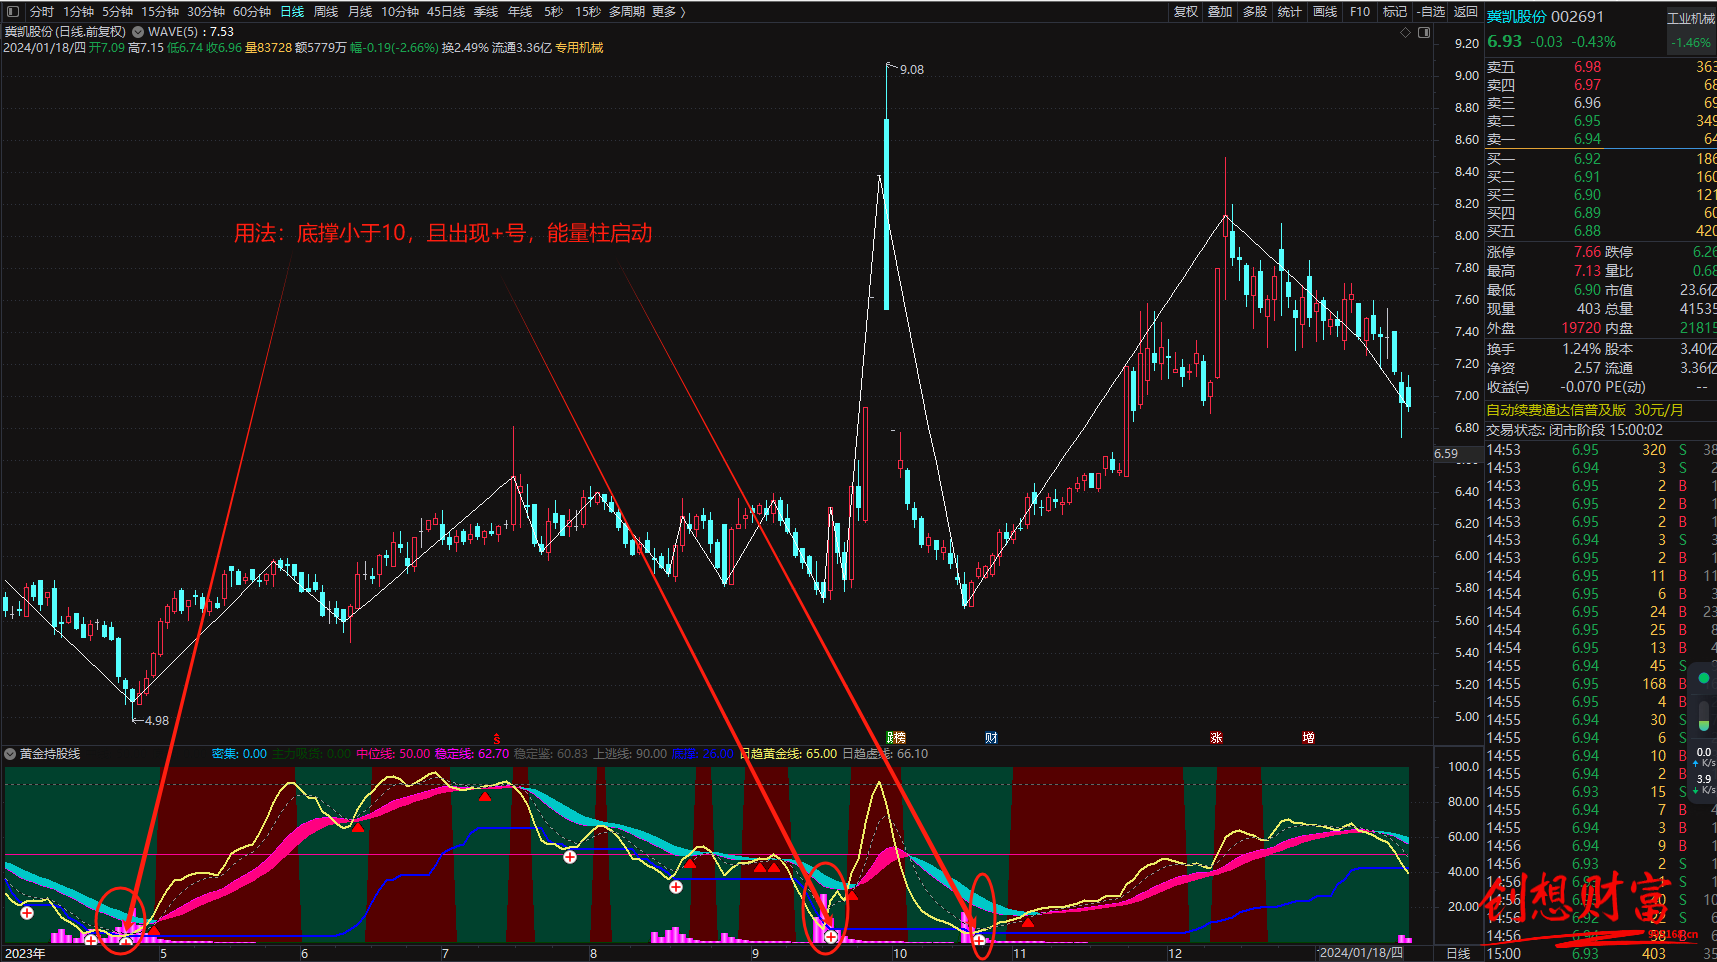Image resolution: width=1717 pixels, height=962 pixels.
Task: Expand 更多 time period options
Action: (668, 12)
